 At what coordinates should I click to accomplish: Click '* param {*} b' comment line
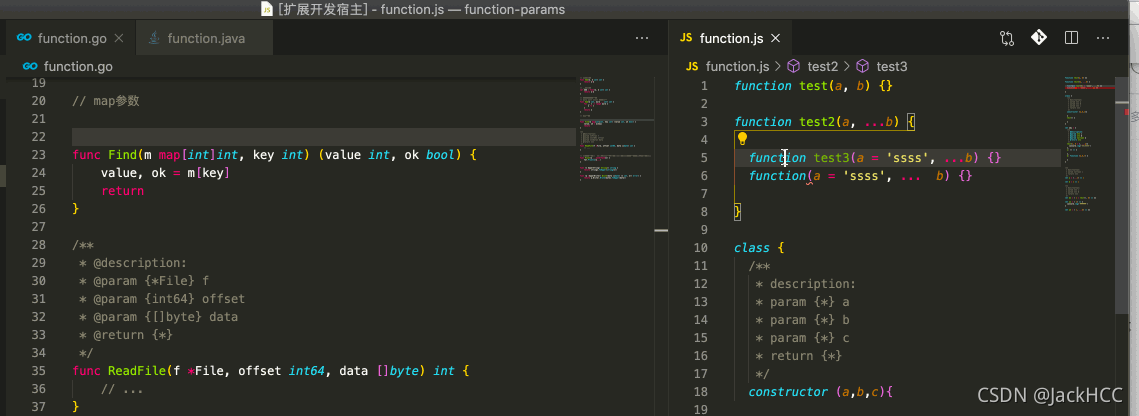pos(802,319)
